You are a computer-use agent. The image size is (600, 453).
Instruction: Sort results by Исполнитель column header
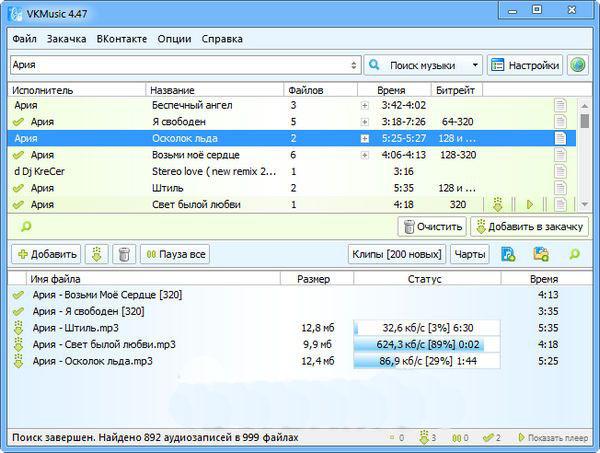77,90
